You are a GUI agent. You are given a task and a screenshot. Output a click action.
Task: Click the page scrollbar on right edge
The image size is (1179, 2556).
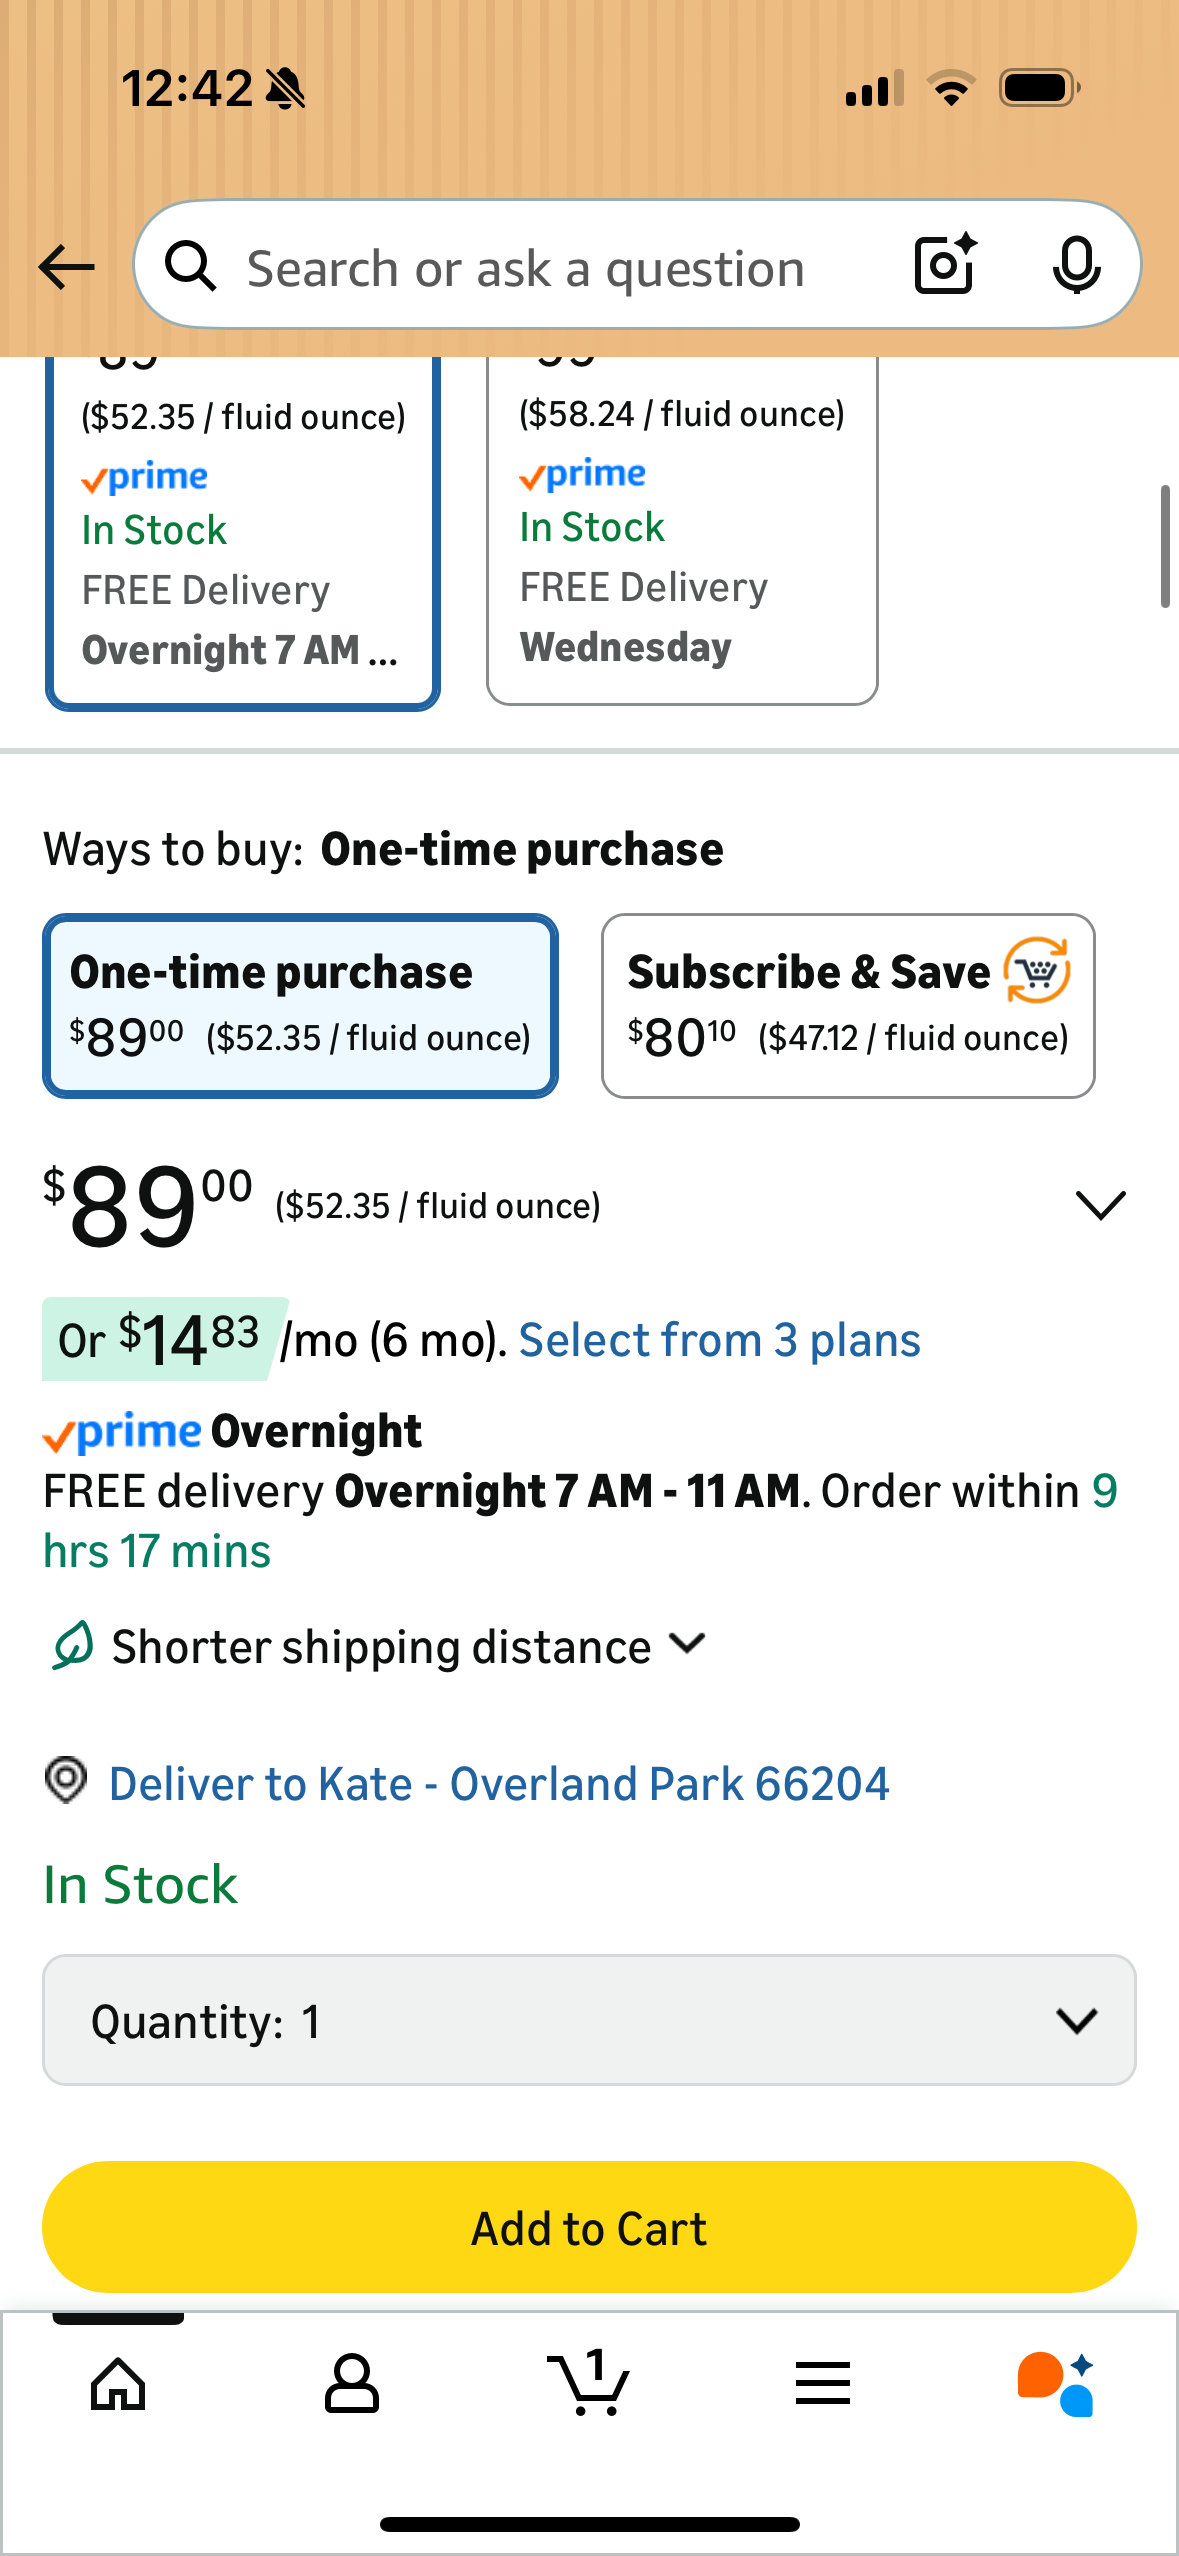pyautogui.click(x=1165, y=547)
